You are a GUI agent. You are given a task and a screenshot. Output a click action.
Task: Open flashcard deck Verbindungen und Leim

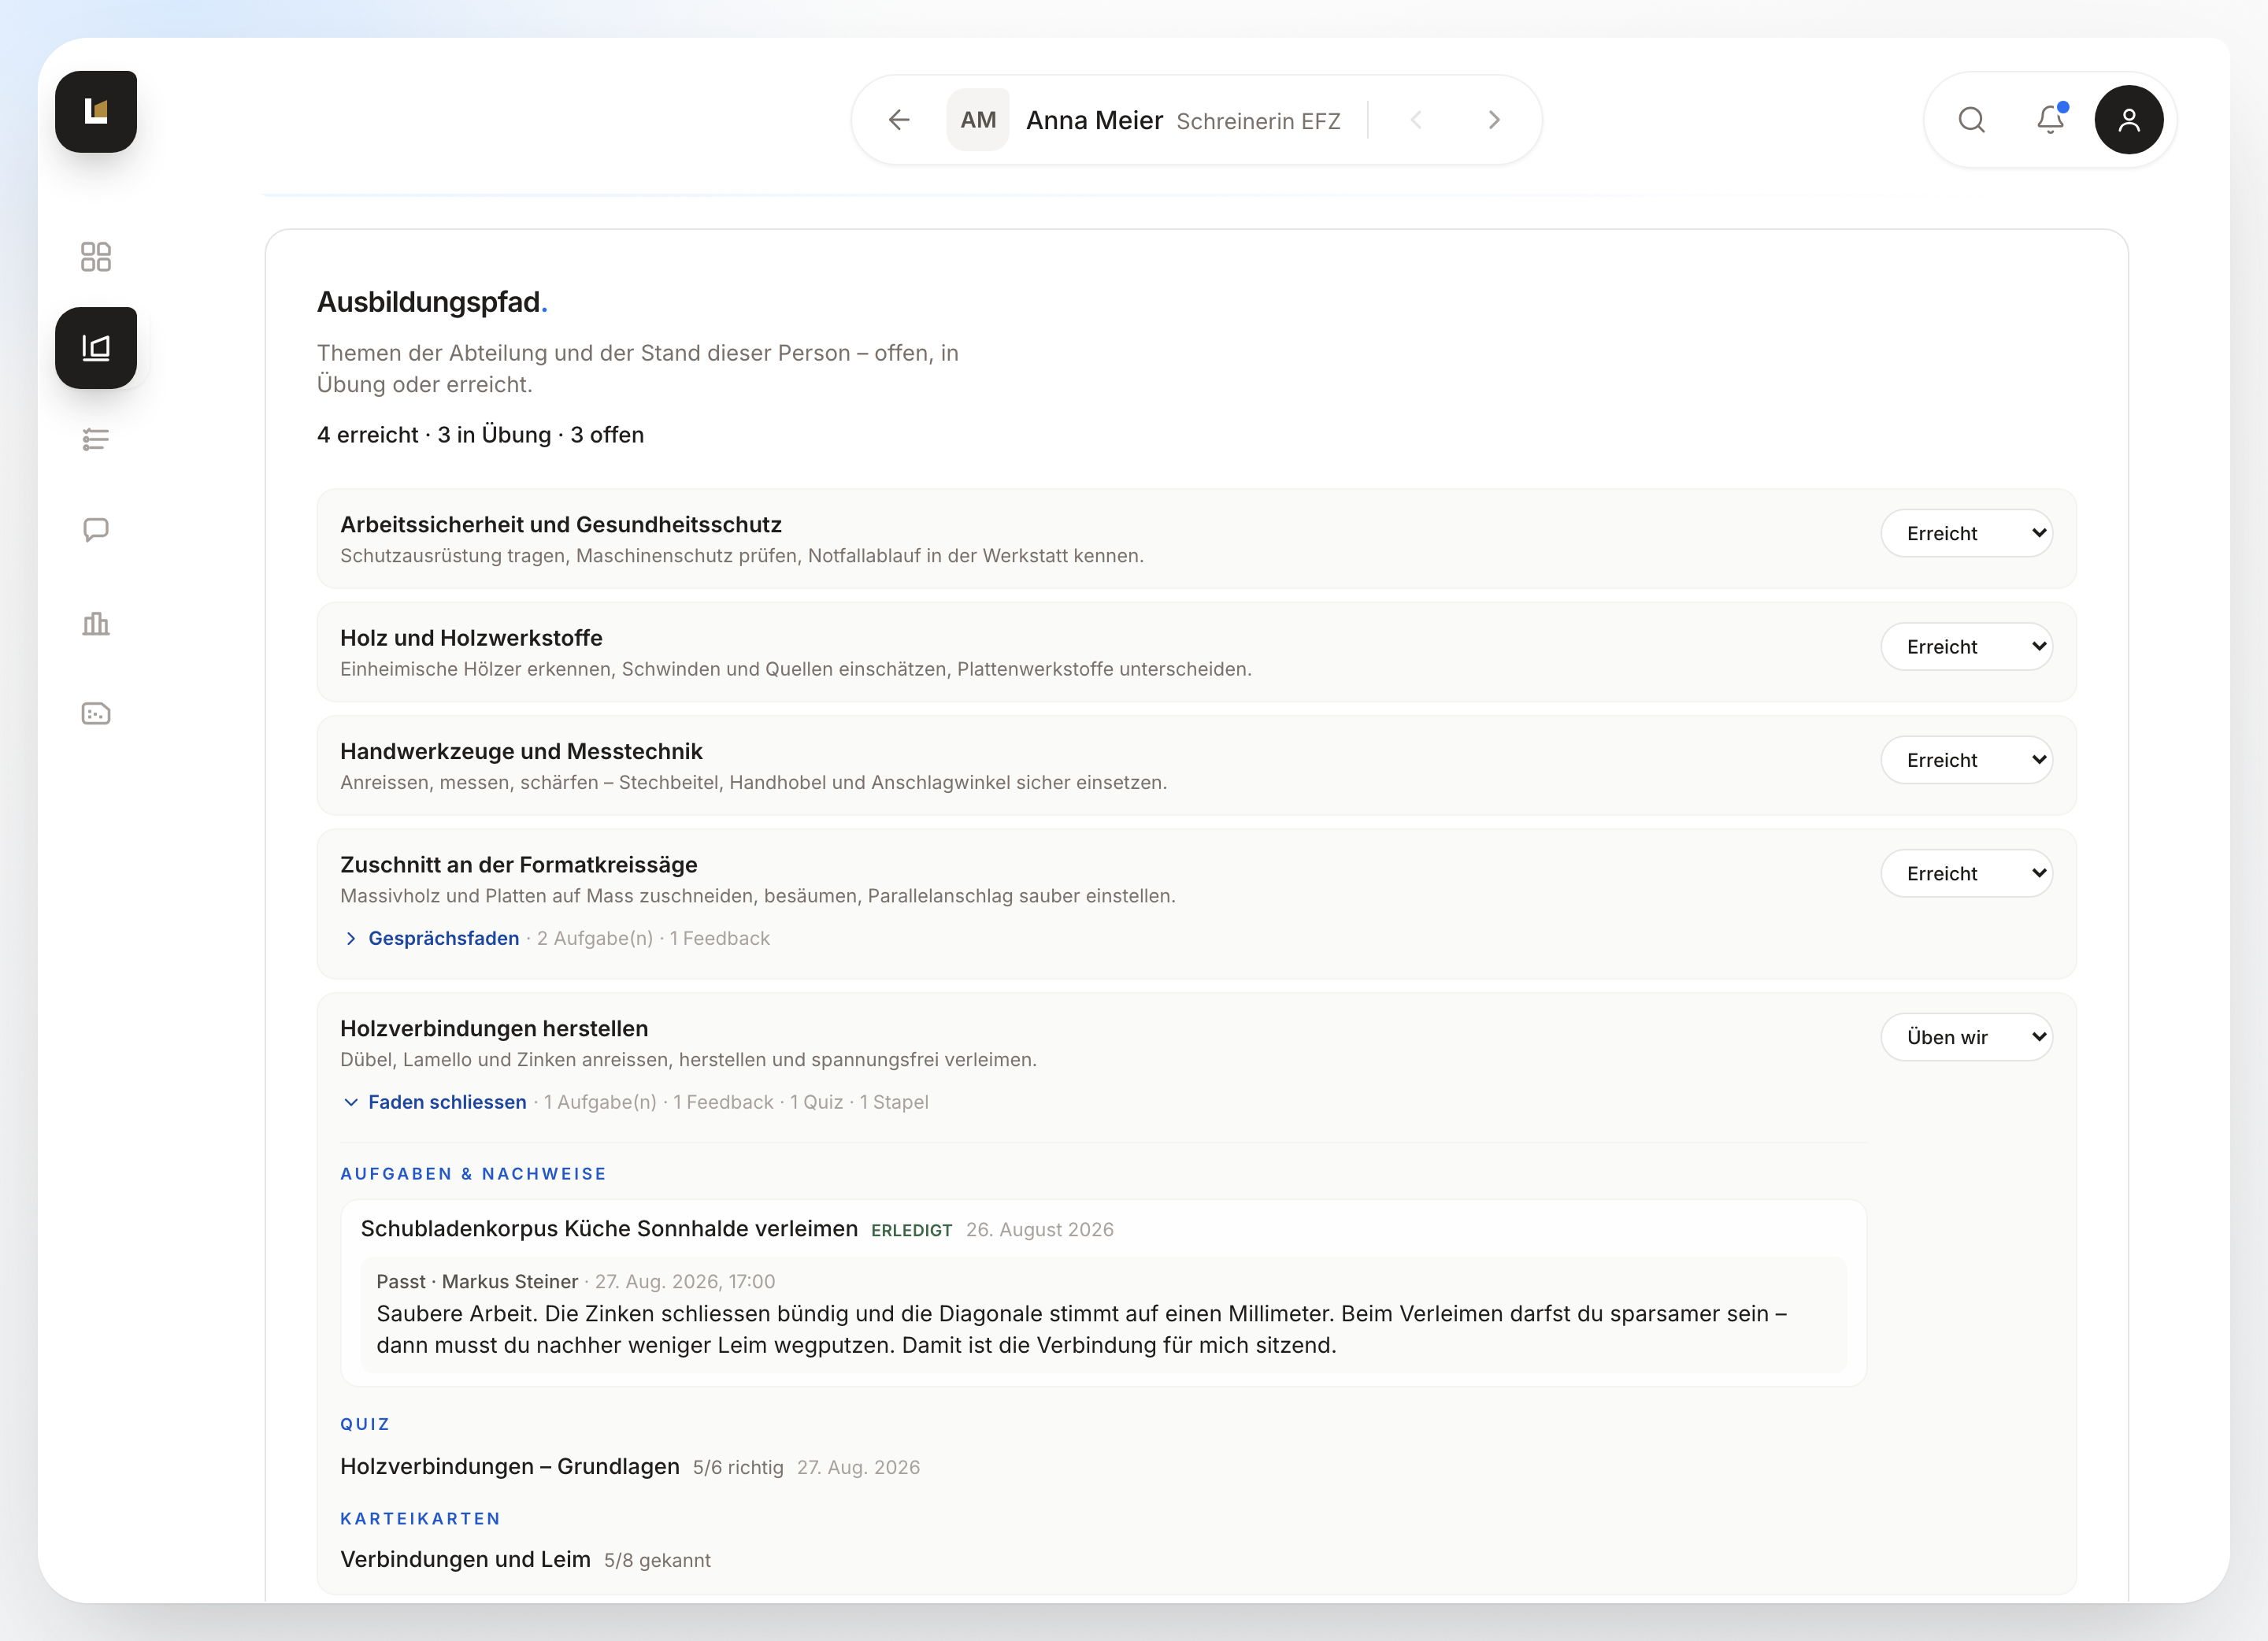(x=465, y=1560)
